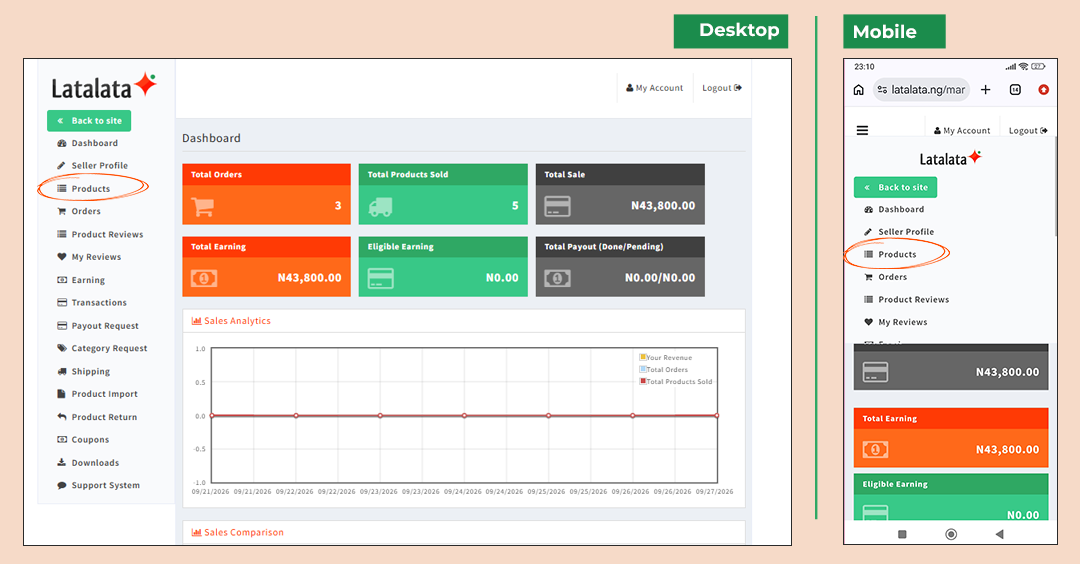Image resolution: width=1080 pixels, height=564 pixels.
Task: Open Shipping in the desktop sidebar
Action: click(x=84, y=371)
